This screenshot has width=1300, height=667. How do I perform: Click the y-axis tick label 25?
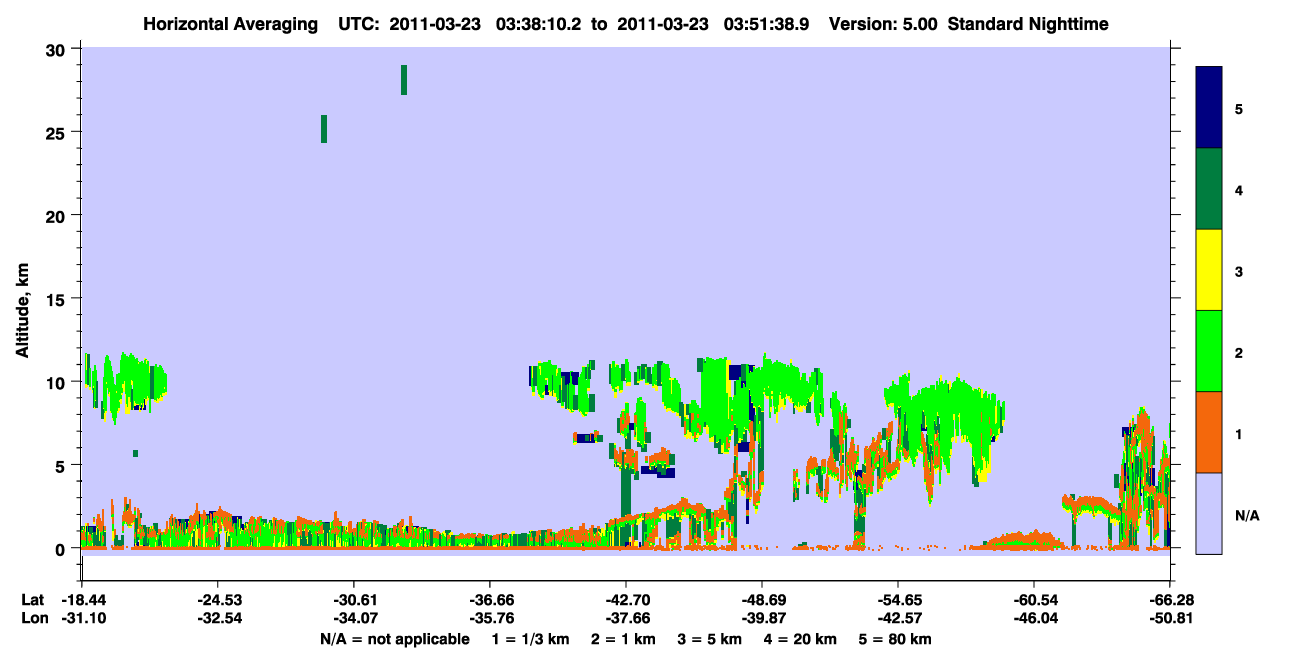[x=58, y=133]
